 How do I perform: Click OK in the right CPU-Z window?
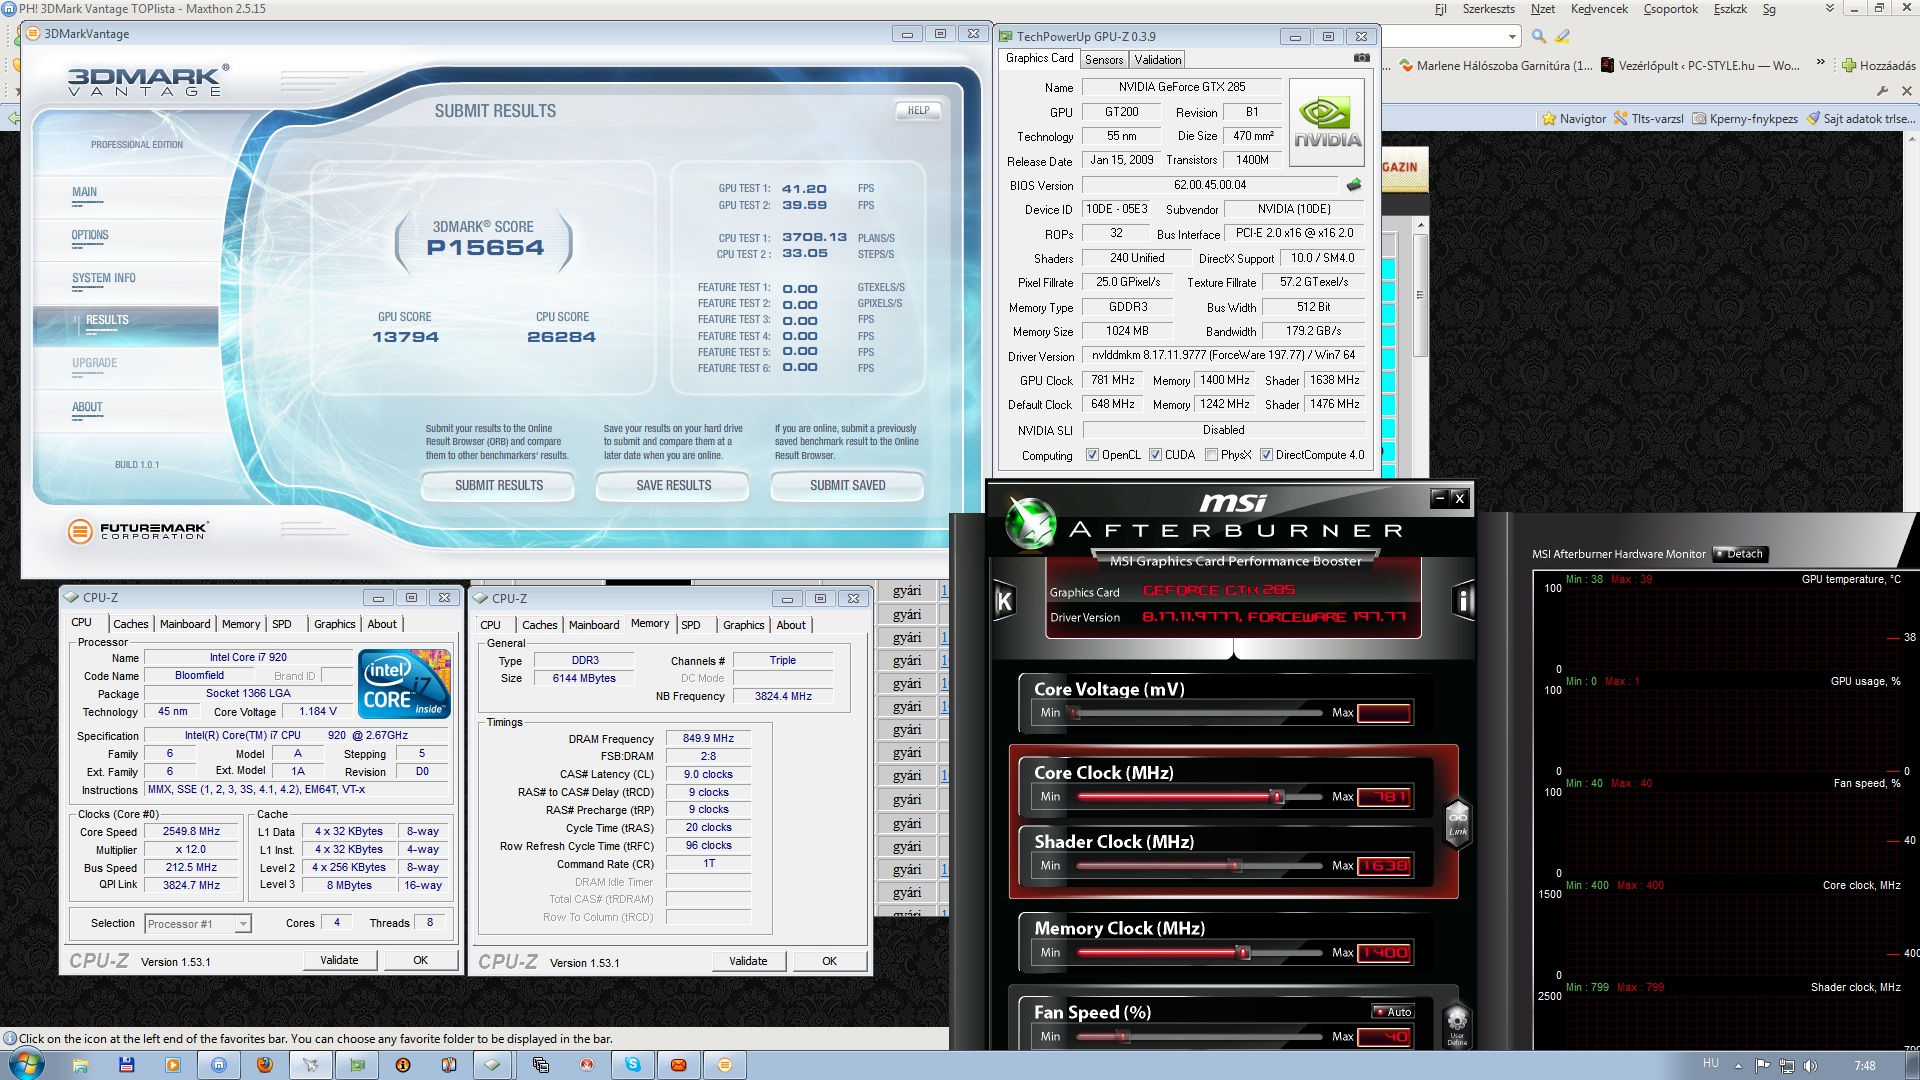(x=829, y=961)
